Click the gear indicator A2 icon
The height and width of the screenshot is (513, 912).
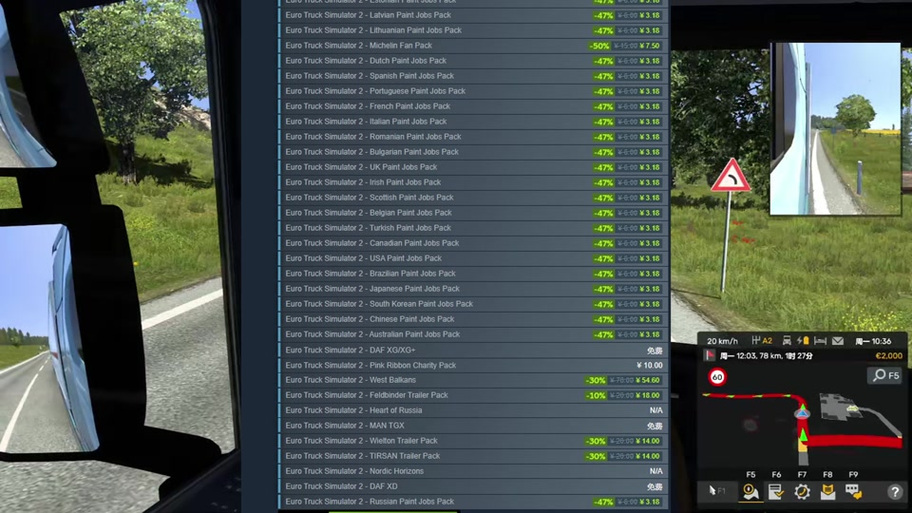(761, 341)
